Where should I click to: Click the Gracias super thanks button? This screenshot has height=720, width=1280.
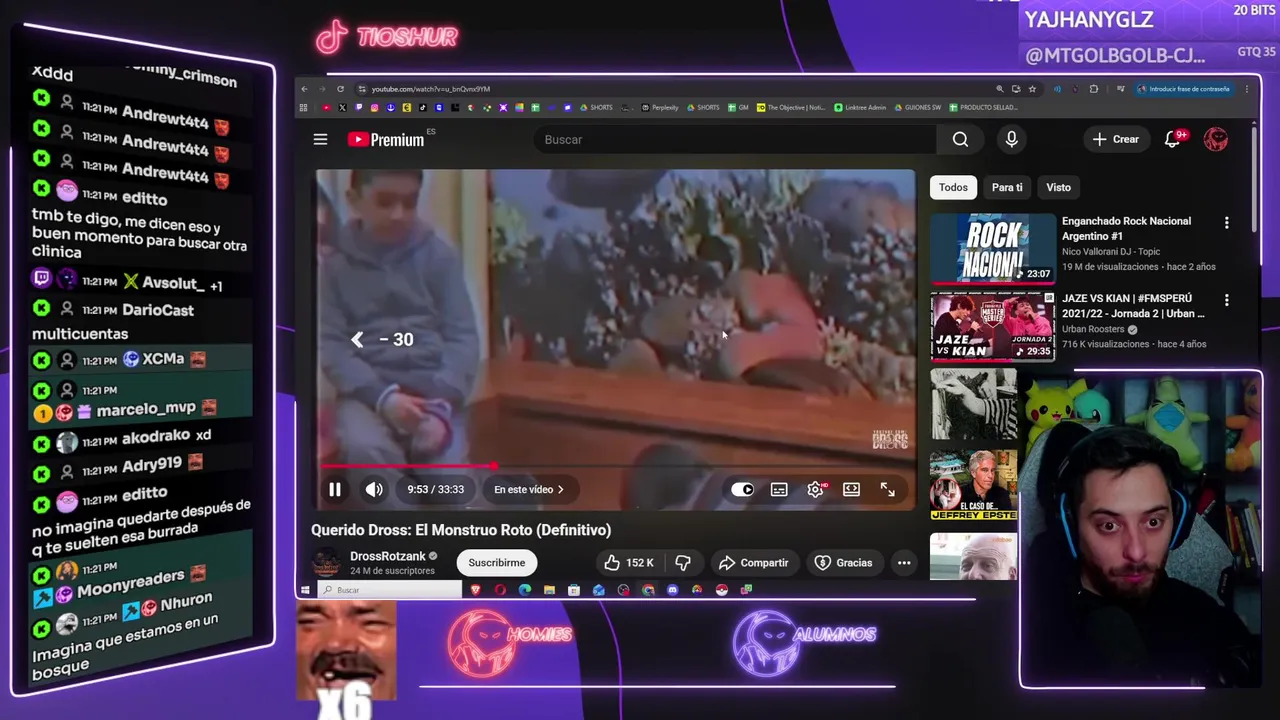pyautogui.click(x=843, y=563)
